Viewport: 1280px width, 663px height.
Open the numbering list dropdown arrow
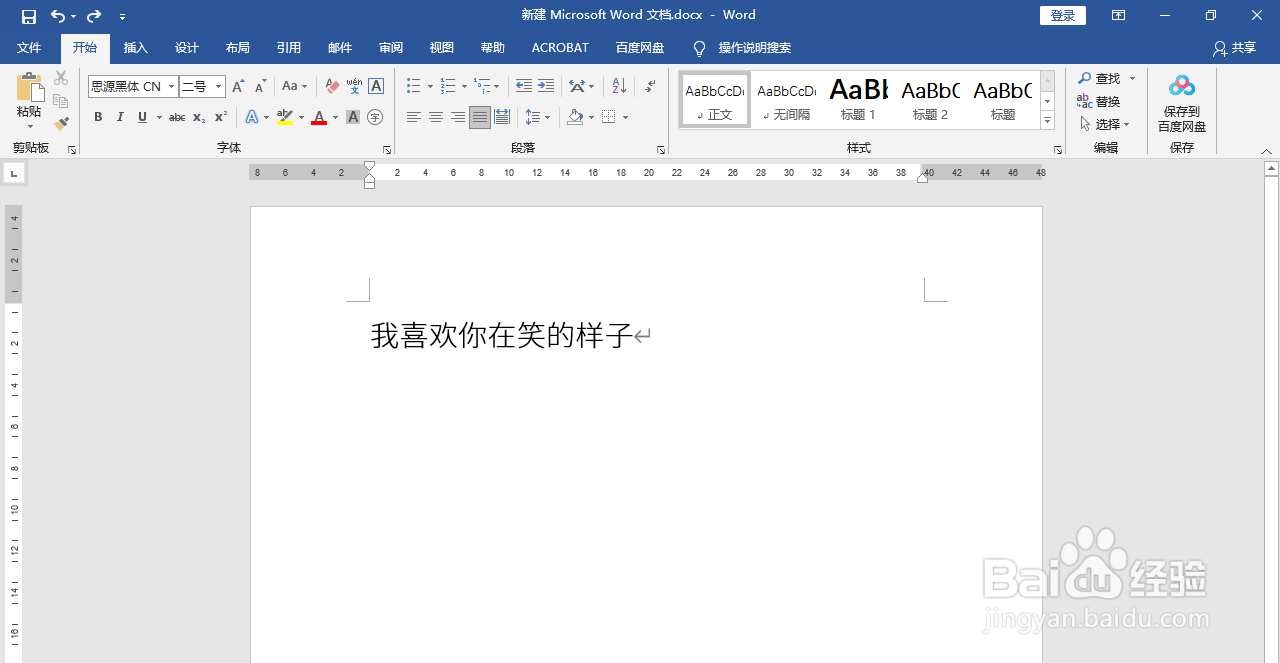pos(464,87)
